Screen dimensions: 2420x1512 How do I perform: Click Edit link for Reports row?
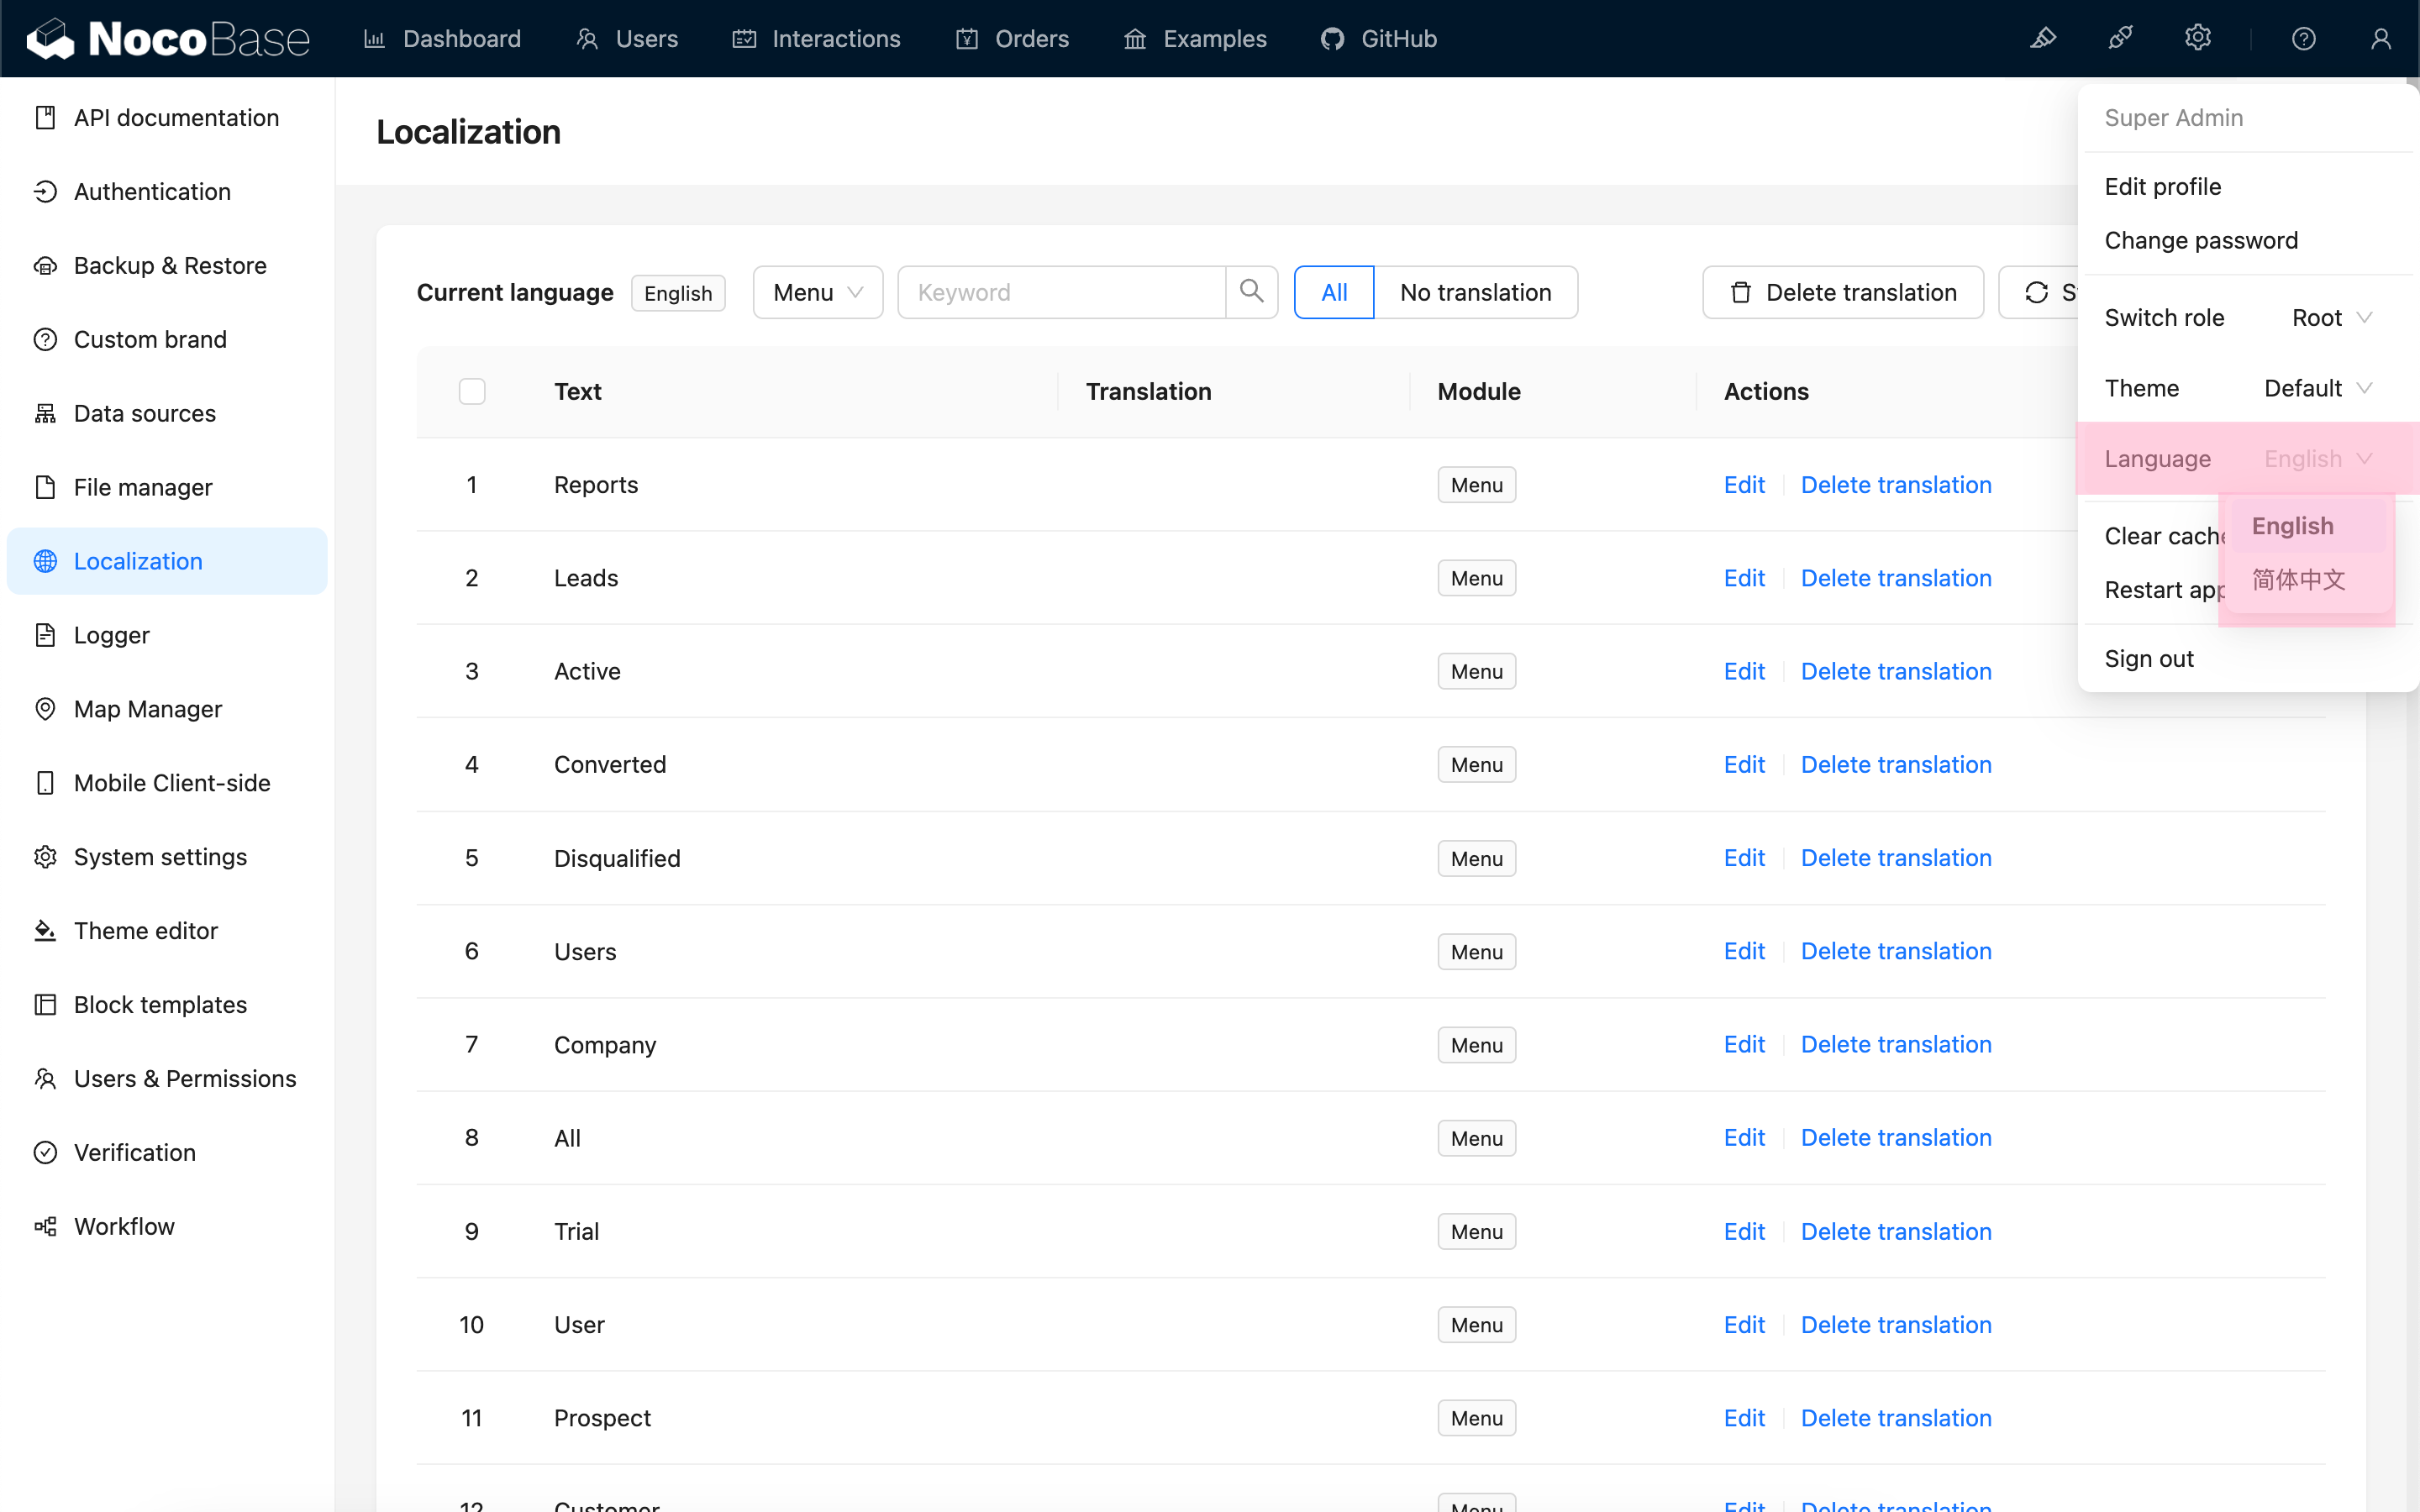tap(1744, 485)
